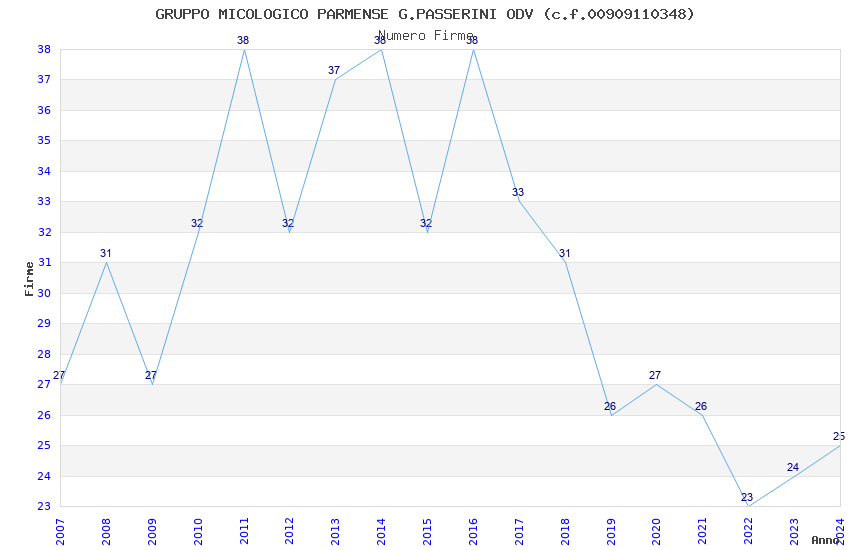Image resolution: width=850 pixels, height=550 pixels.
Task: Click data label 37 at the 2013 point
Action: click(x=334, y=70)
